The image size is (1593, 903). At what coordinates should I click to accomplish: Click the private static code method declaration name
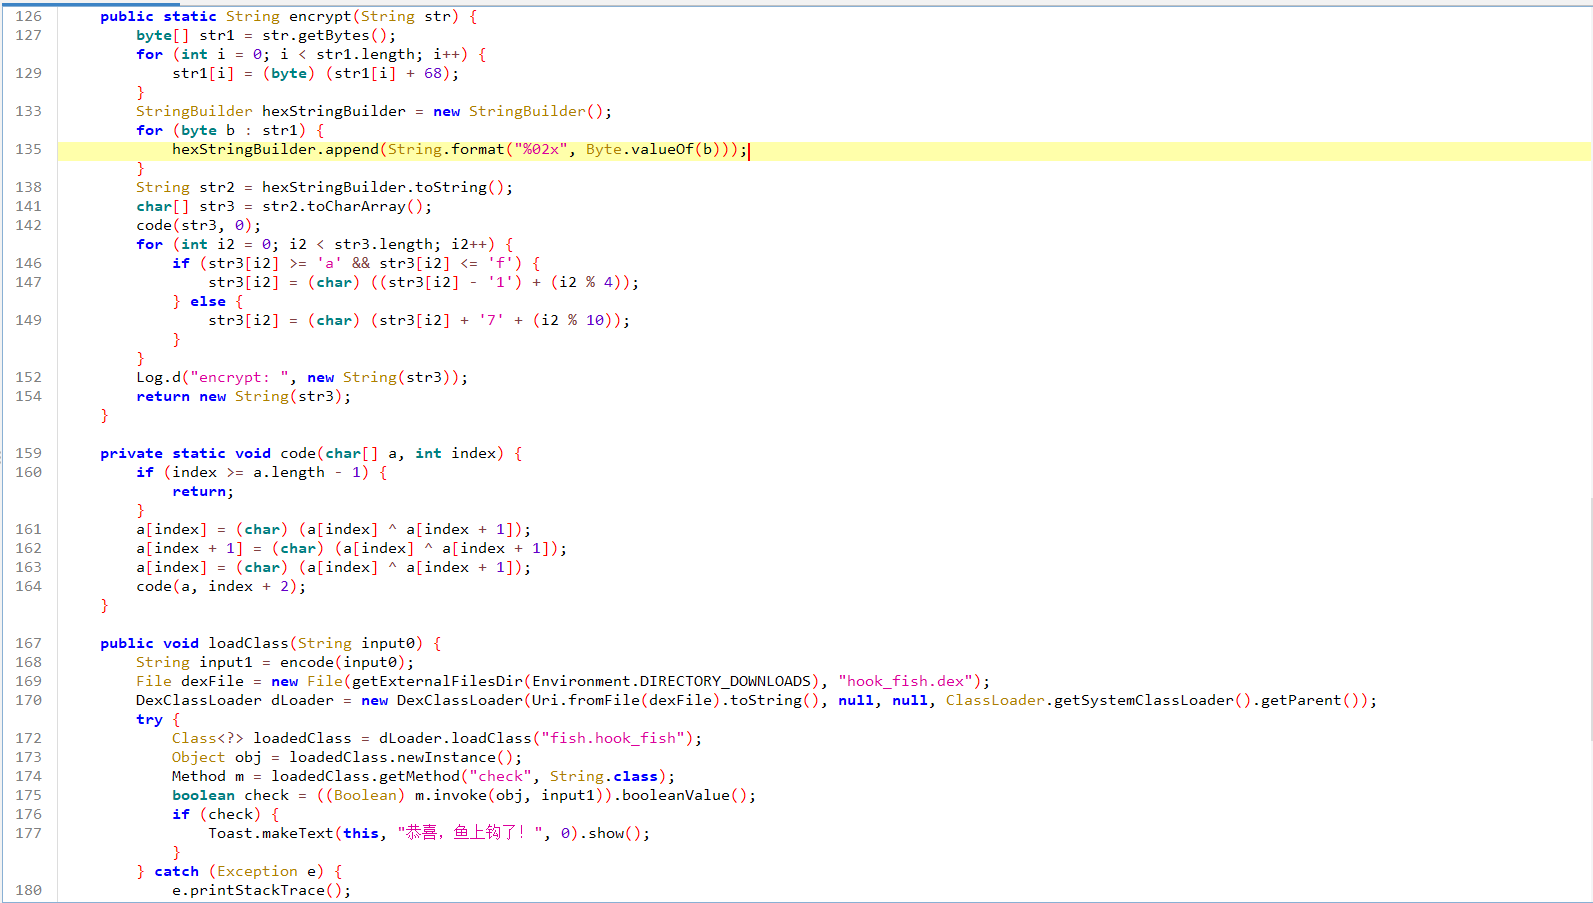coord(297,454)
